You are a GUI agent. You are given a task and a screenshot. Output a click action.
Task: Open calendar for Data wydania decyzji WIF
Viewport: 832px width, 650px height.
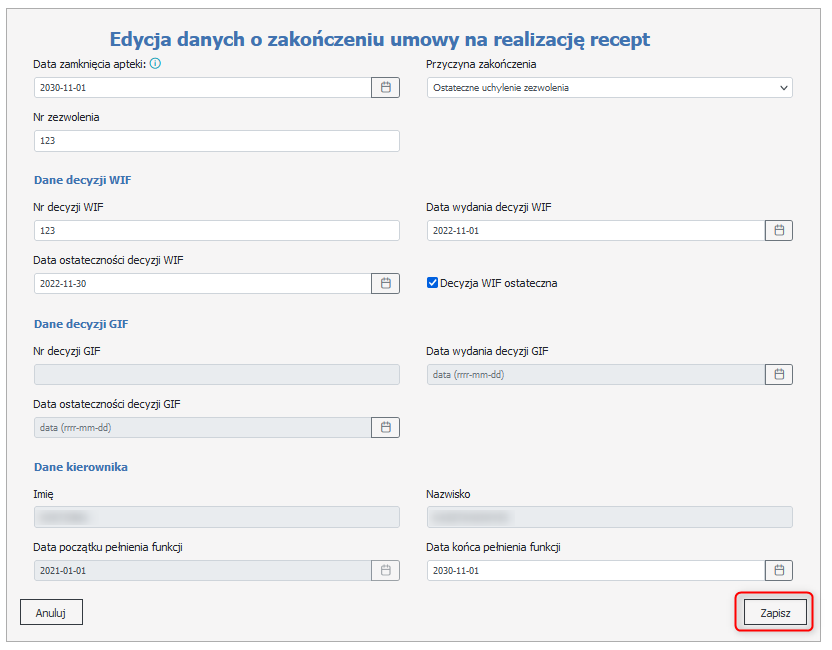(x=779, y=231)
